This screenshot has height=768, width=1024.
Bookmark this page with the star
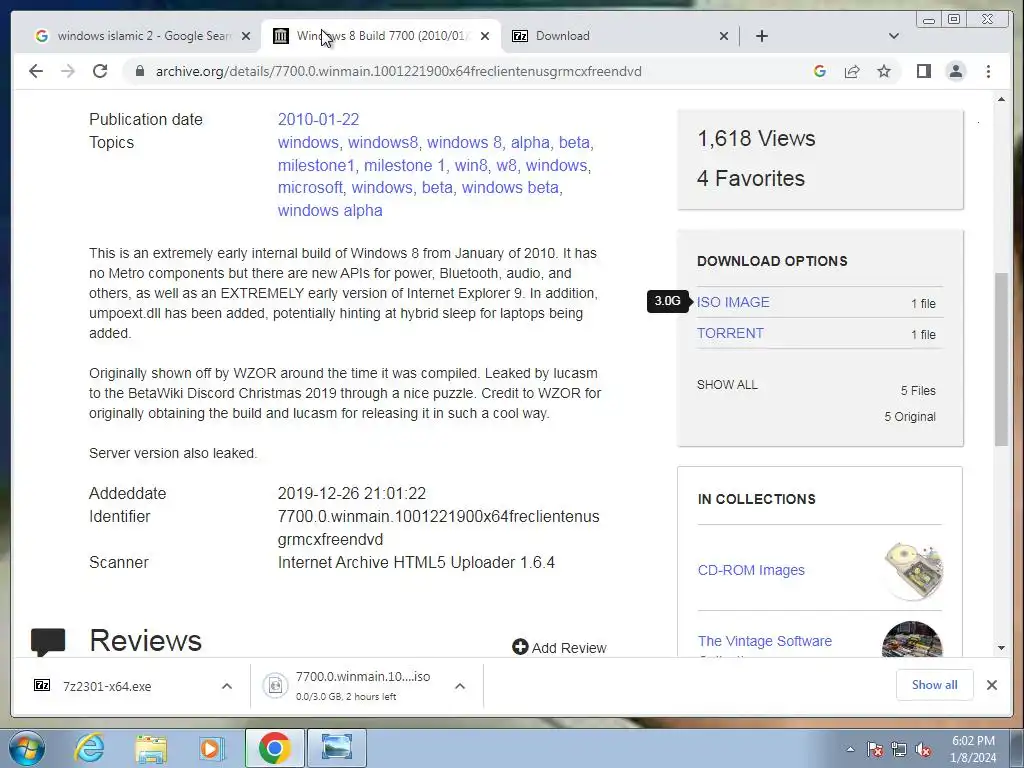coord(884,71)
